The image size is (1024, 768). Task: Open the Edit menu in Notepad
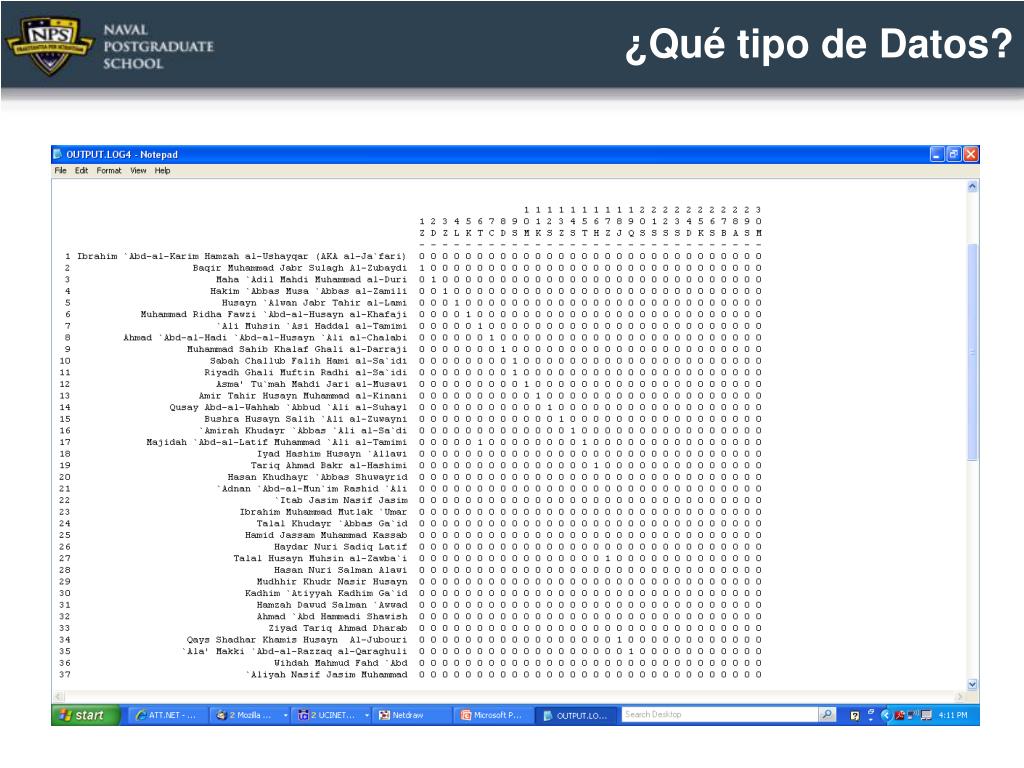click(x=81, y=170)
